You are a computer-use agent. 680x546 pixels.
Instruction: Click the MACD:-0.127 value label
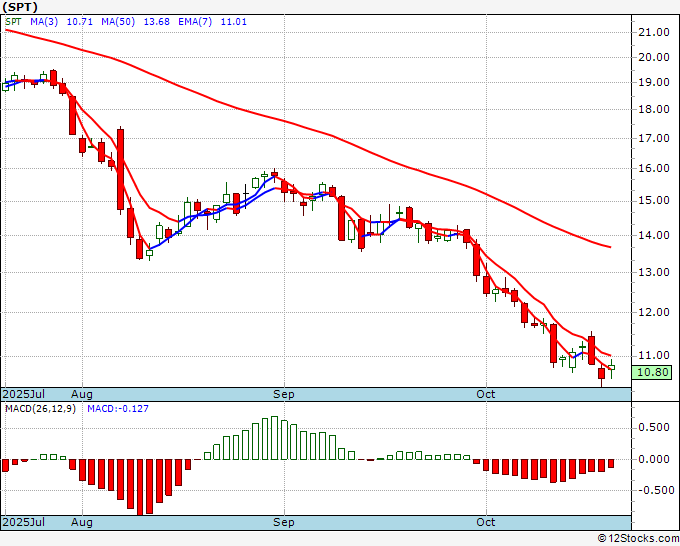(118, 409)
